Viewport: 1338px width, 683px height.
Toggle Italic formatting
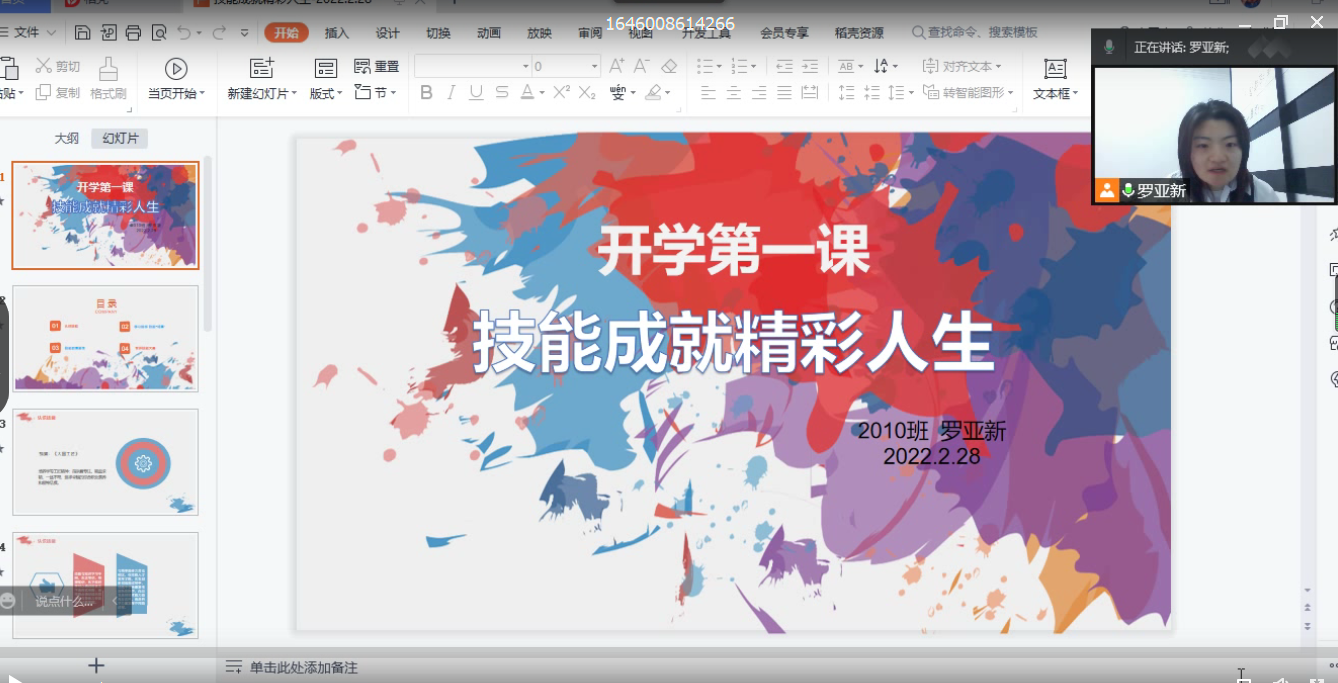451,93
